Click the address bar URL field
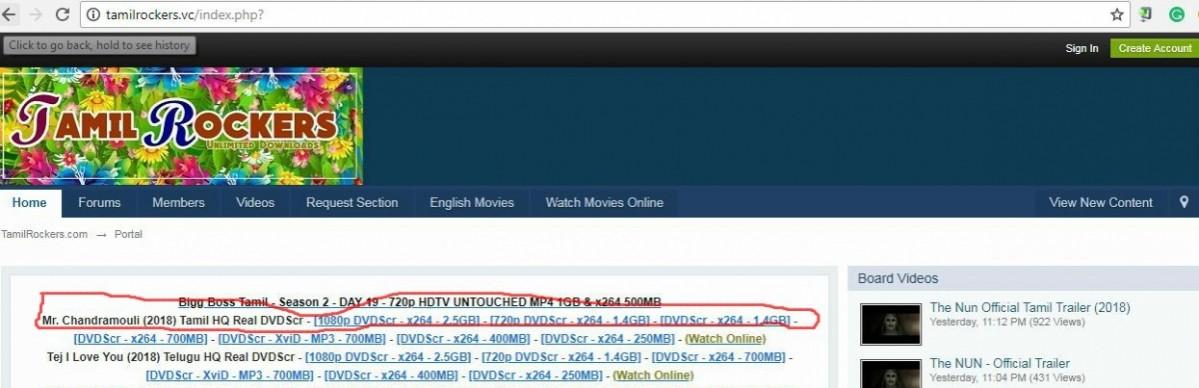The width and height of the screenshot is (1199, 388). [604, 15]
